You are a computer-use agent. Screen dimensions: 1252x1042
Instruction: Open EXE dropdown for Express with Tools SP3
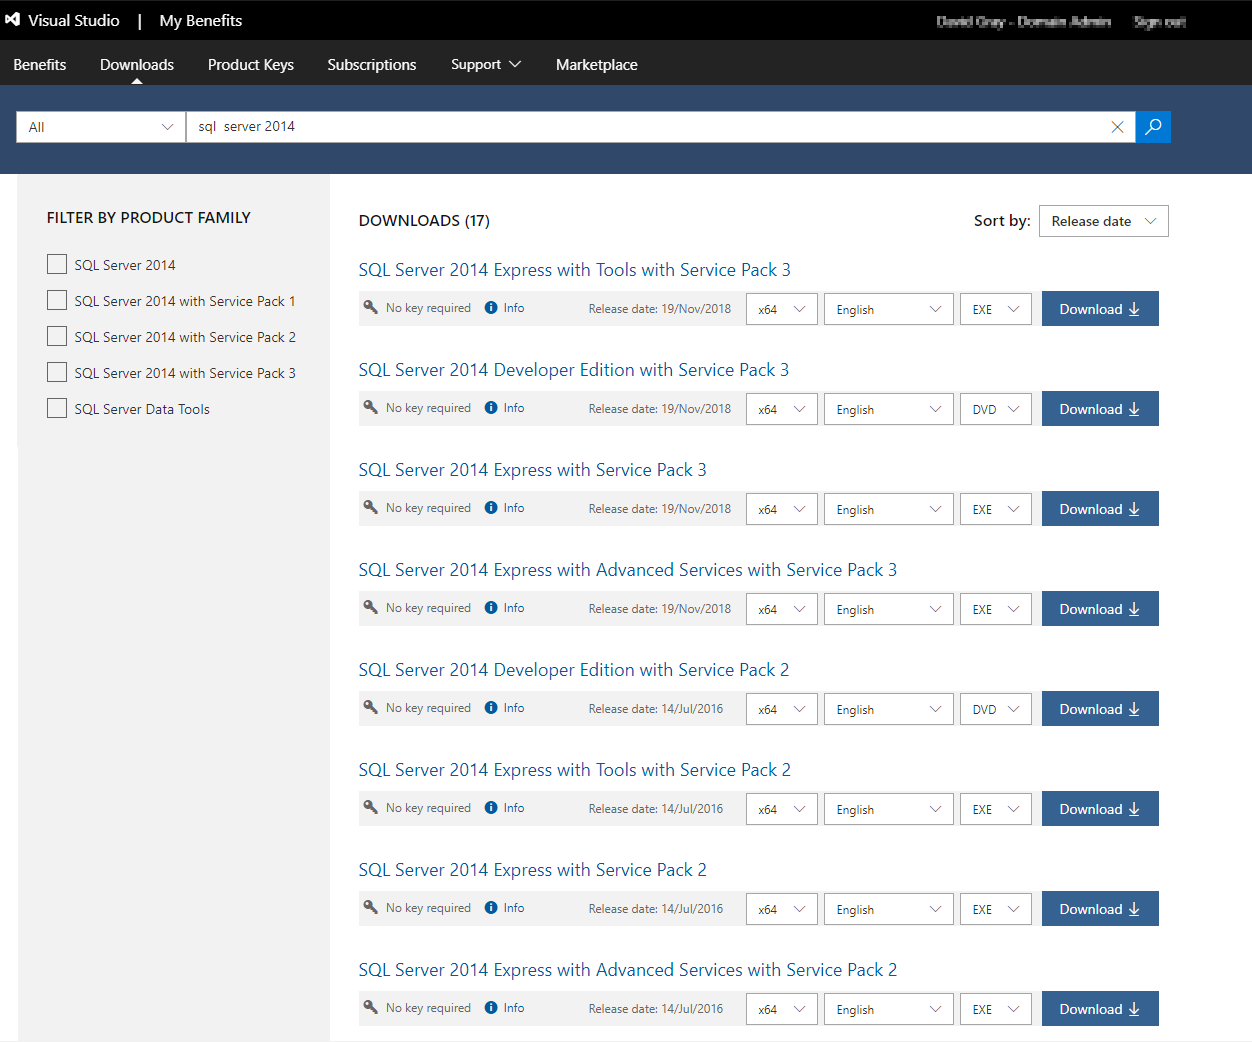click(x=996, y=309)
